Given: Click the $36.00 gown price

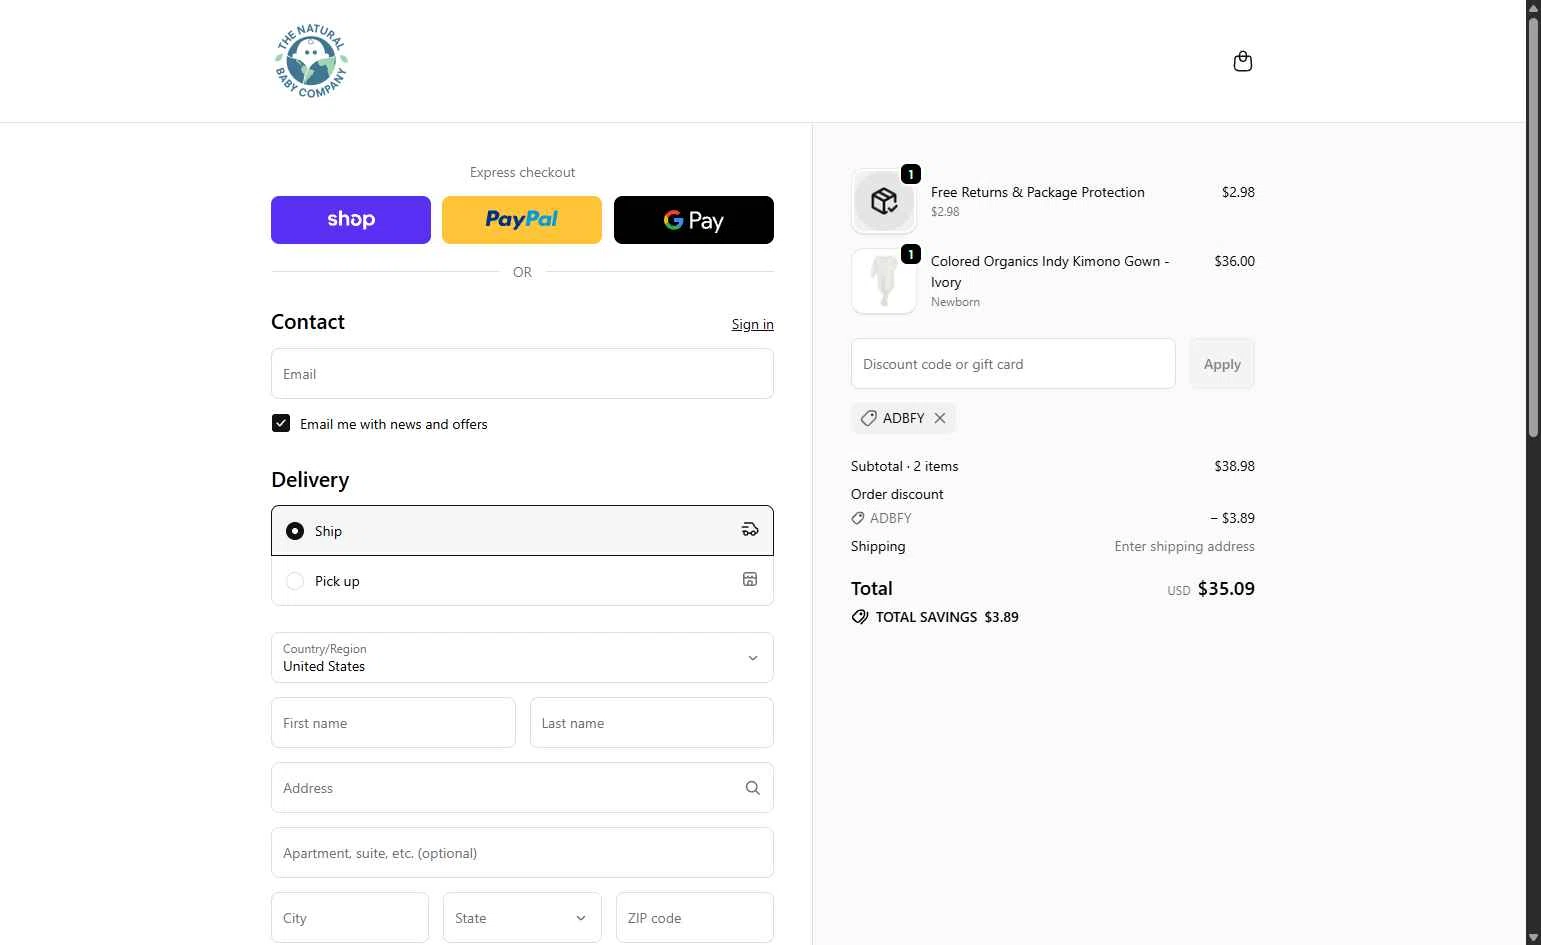Looking at the screenshot, I should (1234, 261).
